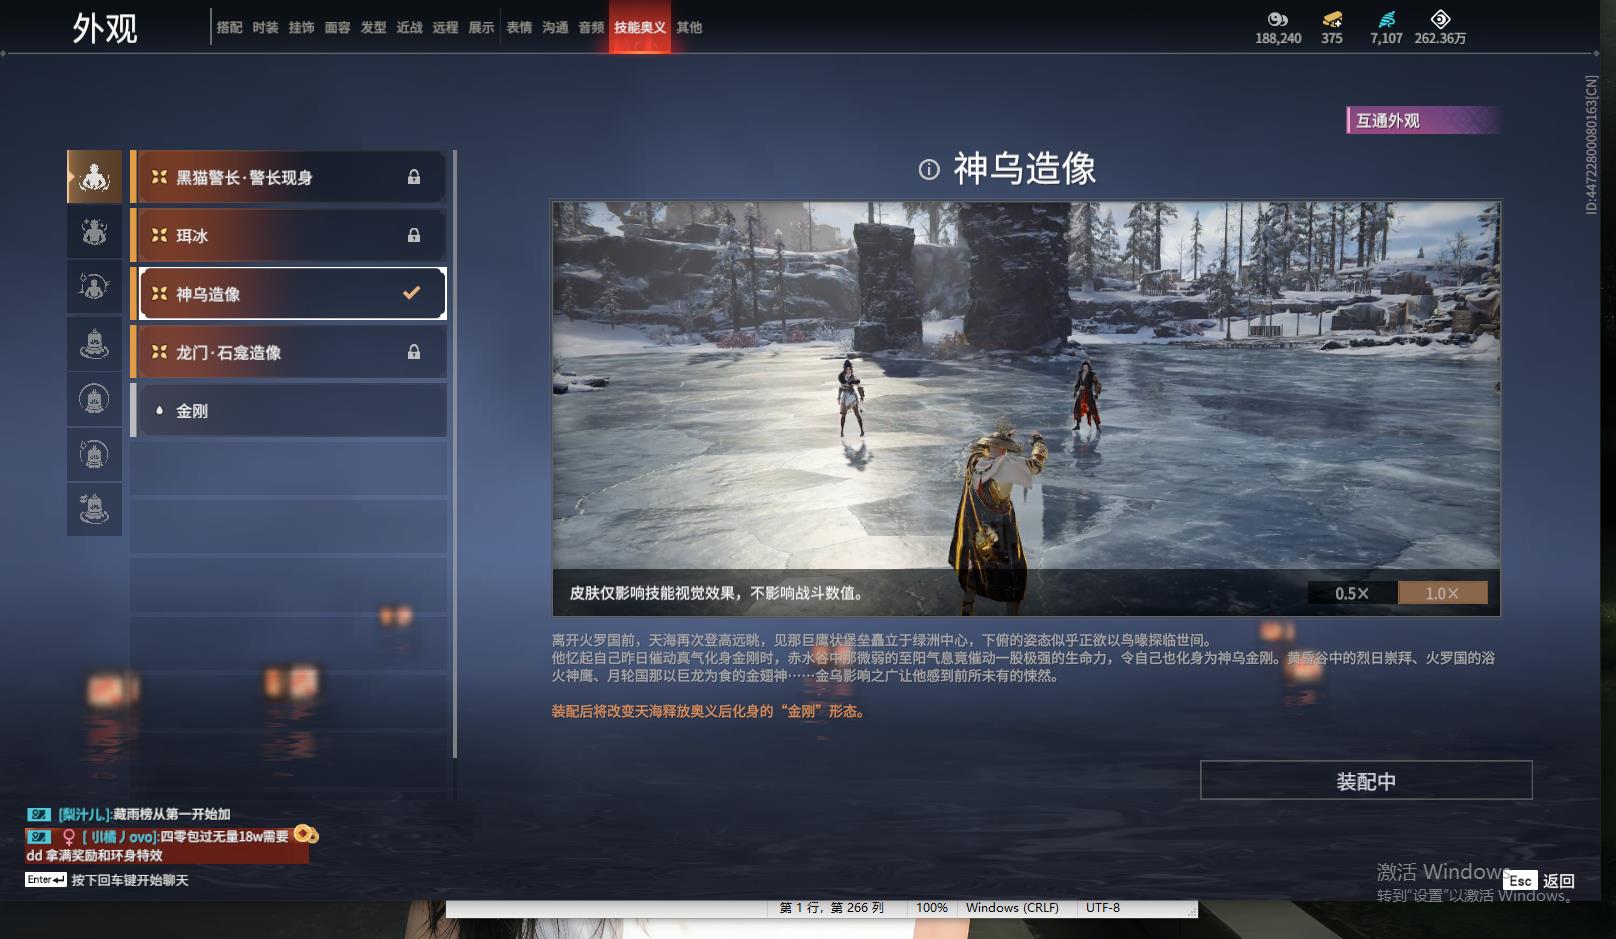
Task: Click the 梨汁儿 chat message
Action: [x=144, y=814]
